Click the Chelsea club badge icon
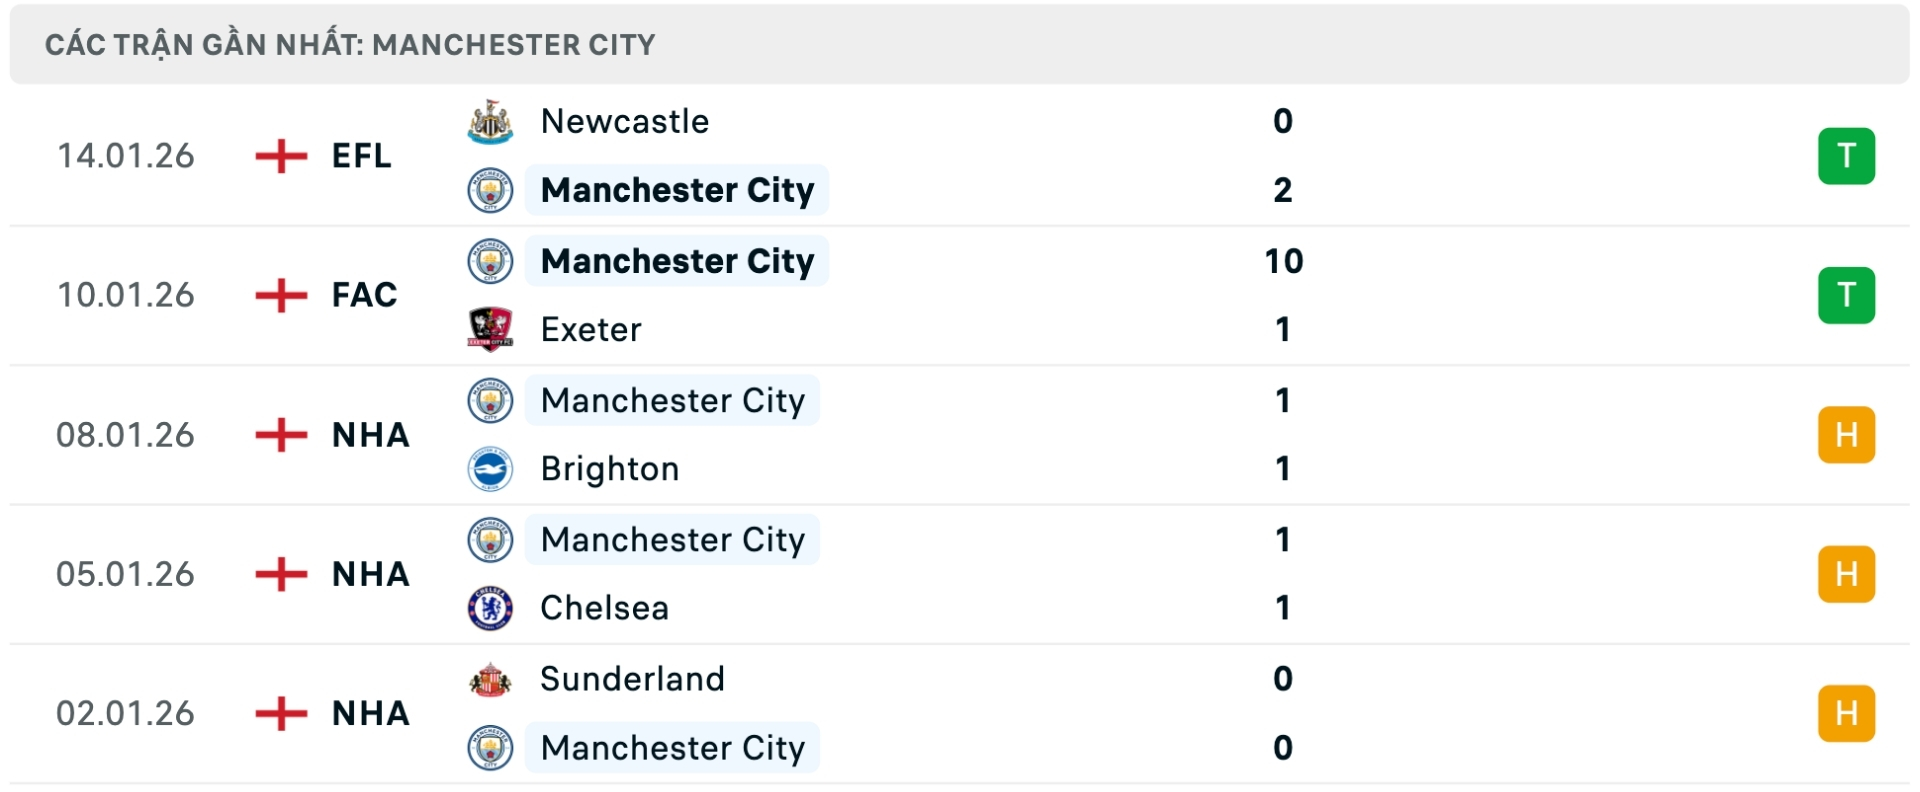Viewport: 1920px width, 792px height. point(490,608)
